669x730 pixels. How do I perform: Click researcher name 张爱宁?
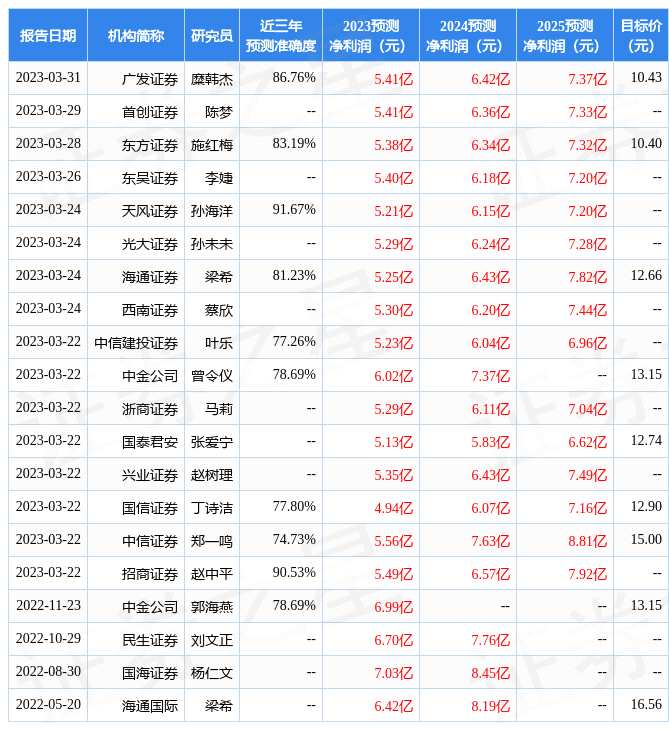click(212, 442)
